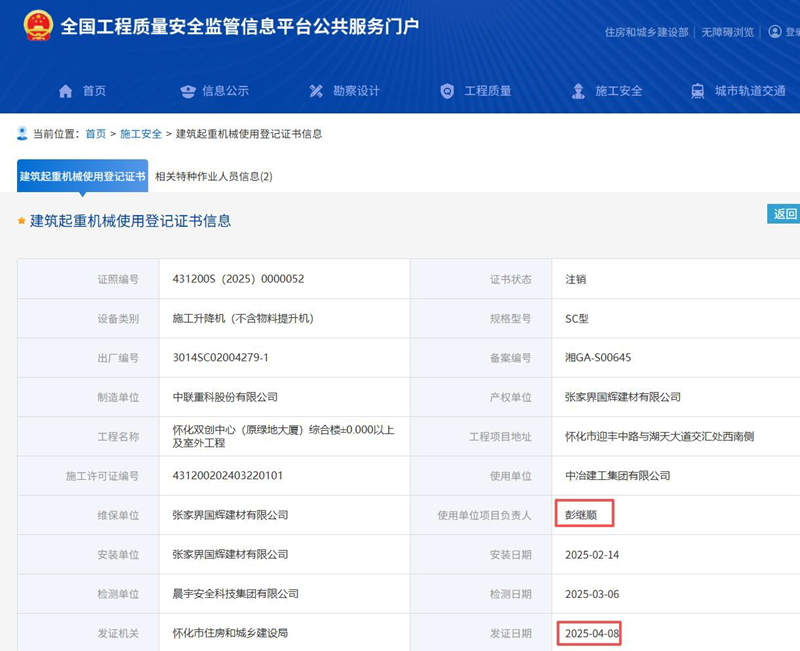Click the 勘察设计 tools icon

point(317,91)
